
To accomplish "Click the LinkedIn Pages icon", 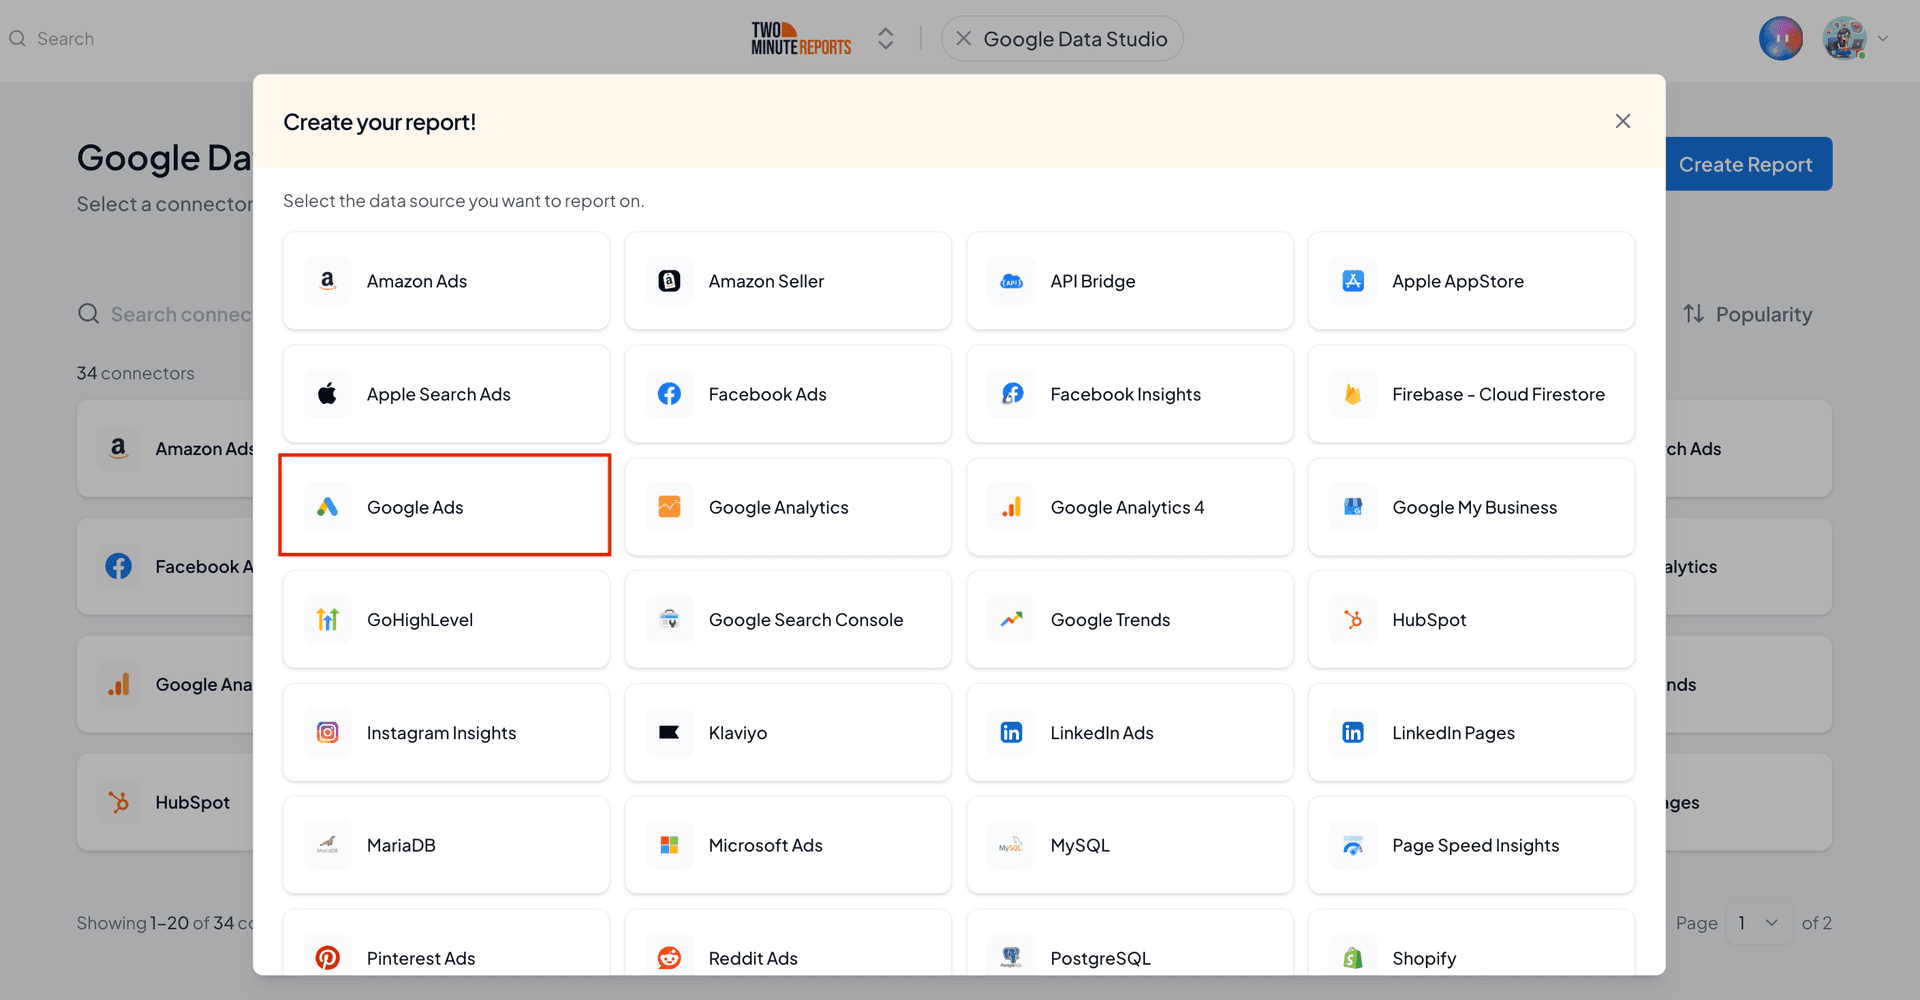I will coord(1353,733).
